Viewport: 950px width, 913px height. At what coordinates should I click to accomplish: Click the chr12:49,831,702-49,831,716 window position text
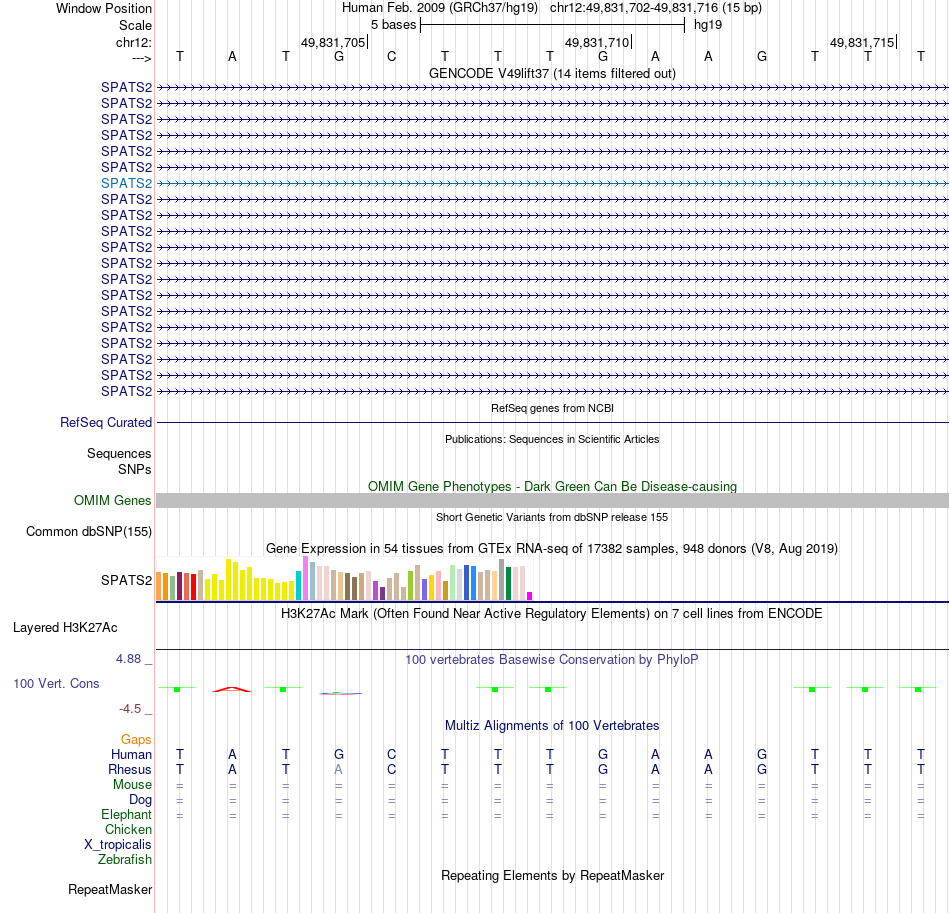point(656,8)
